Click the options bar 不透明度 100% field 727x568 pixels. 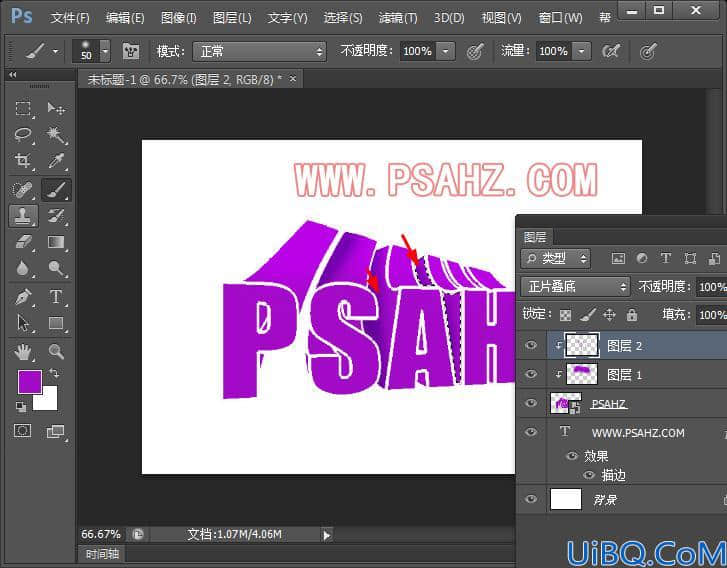418,51
